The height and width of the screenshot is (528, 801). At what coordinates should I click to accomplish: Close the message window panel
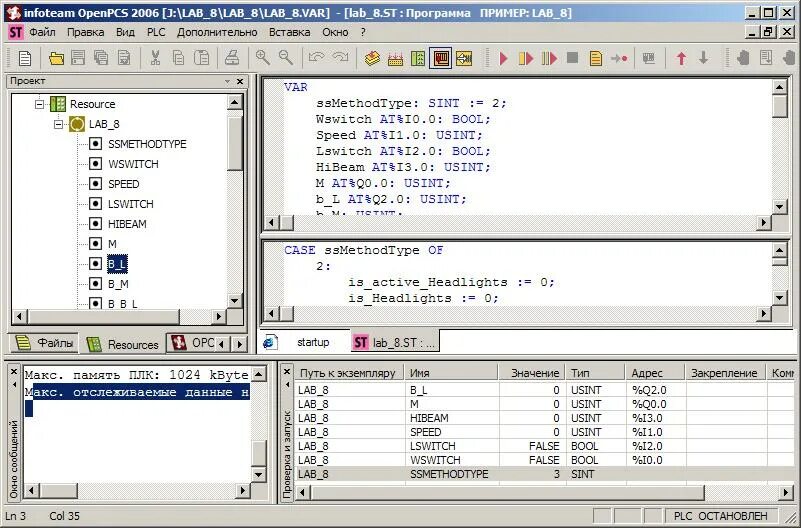pos(14,372)
